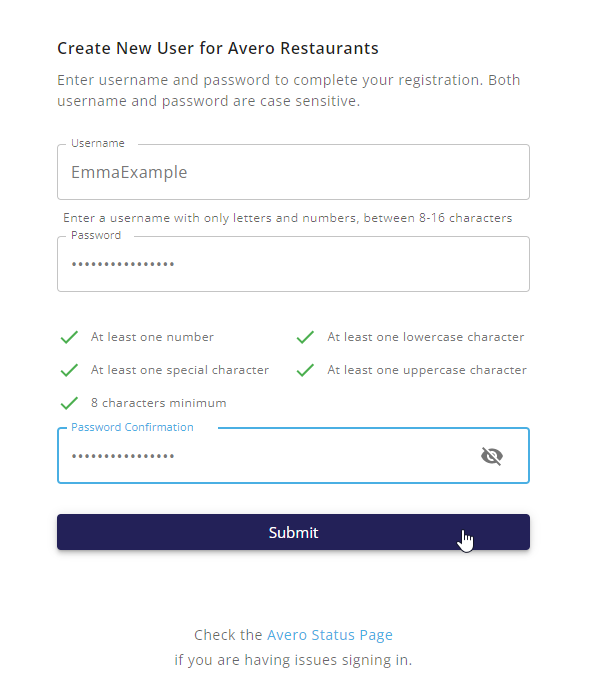The height and width of the screenshot is (689, 604).
Task: Select the Password Confirmation input field
Action: 260,457
